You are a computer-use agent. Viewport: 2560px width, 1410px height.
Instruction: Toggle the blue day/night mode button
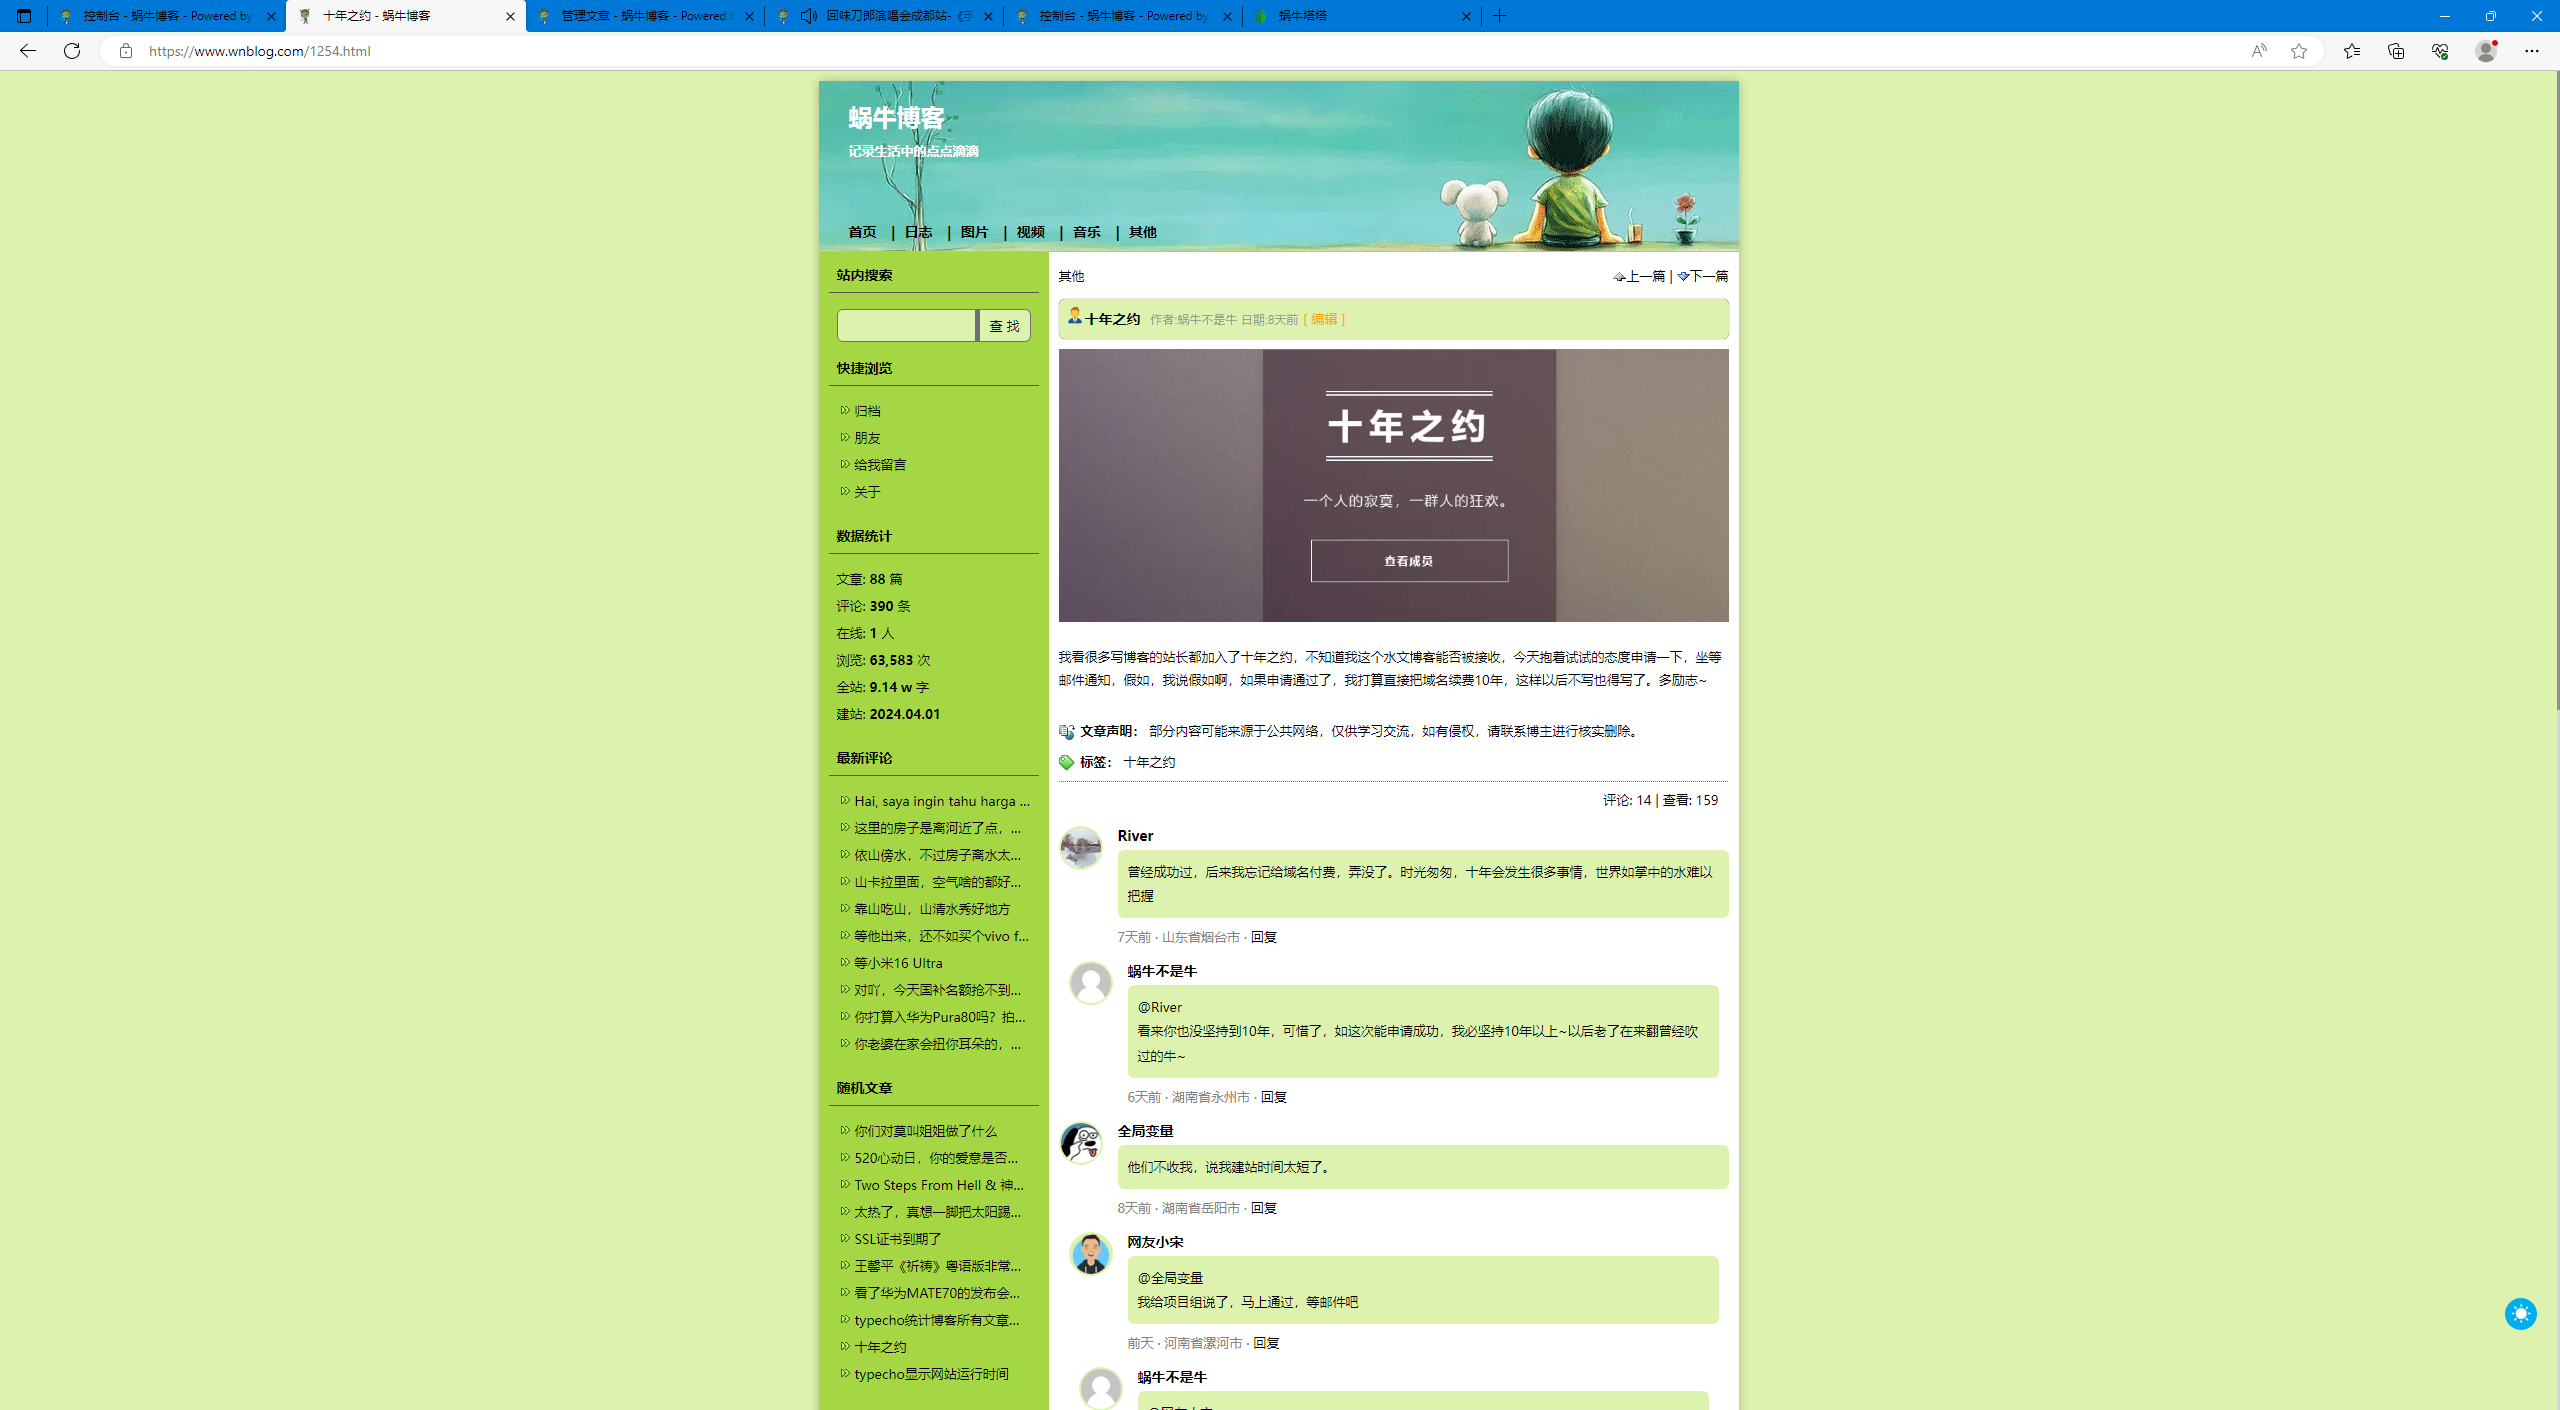click(x=2519, y=1313)
